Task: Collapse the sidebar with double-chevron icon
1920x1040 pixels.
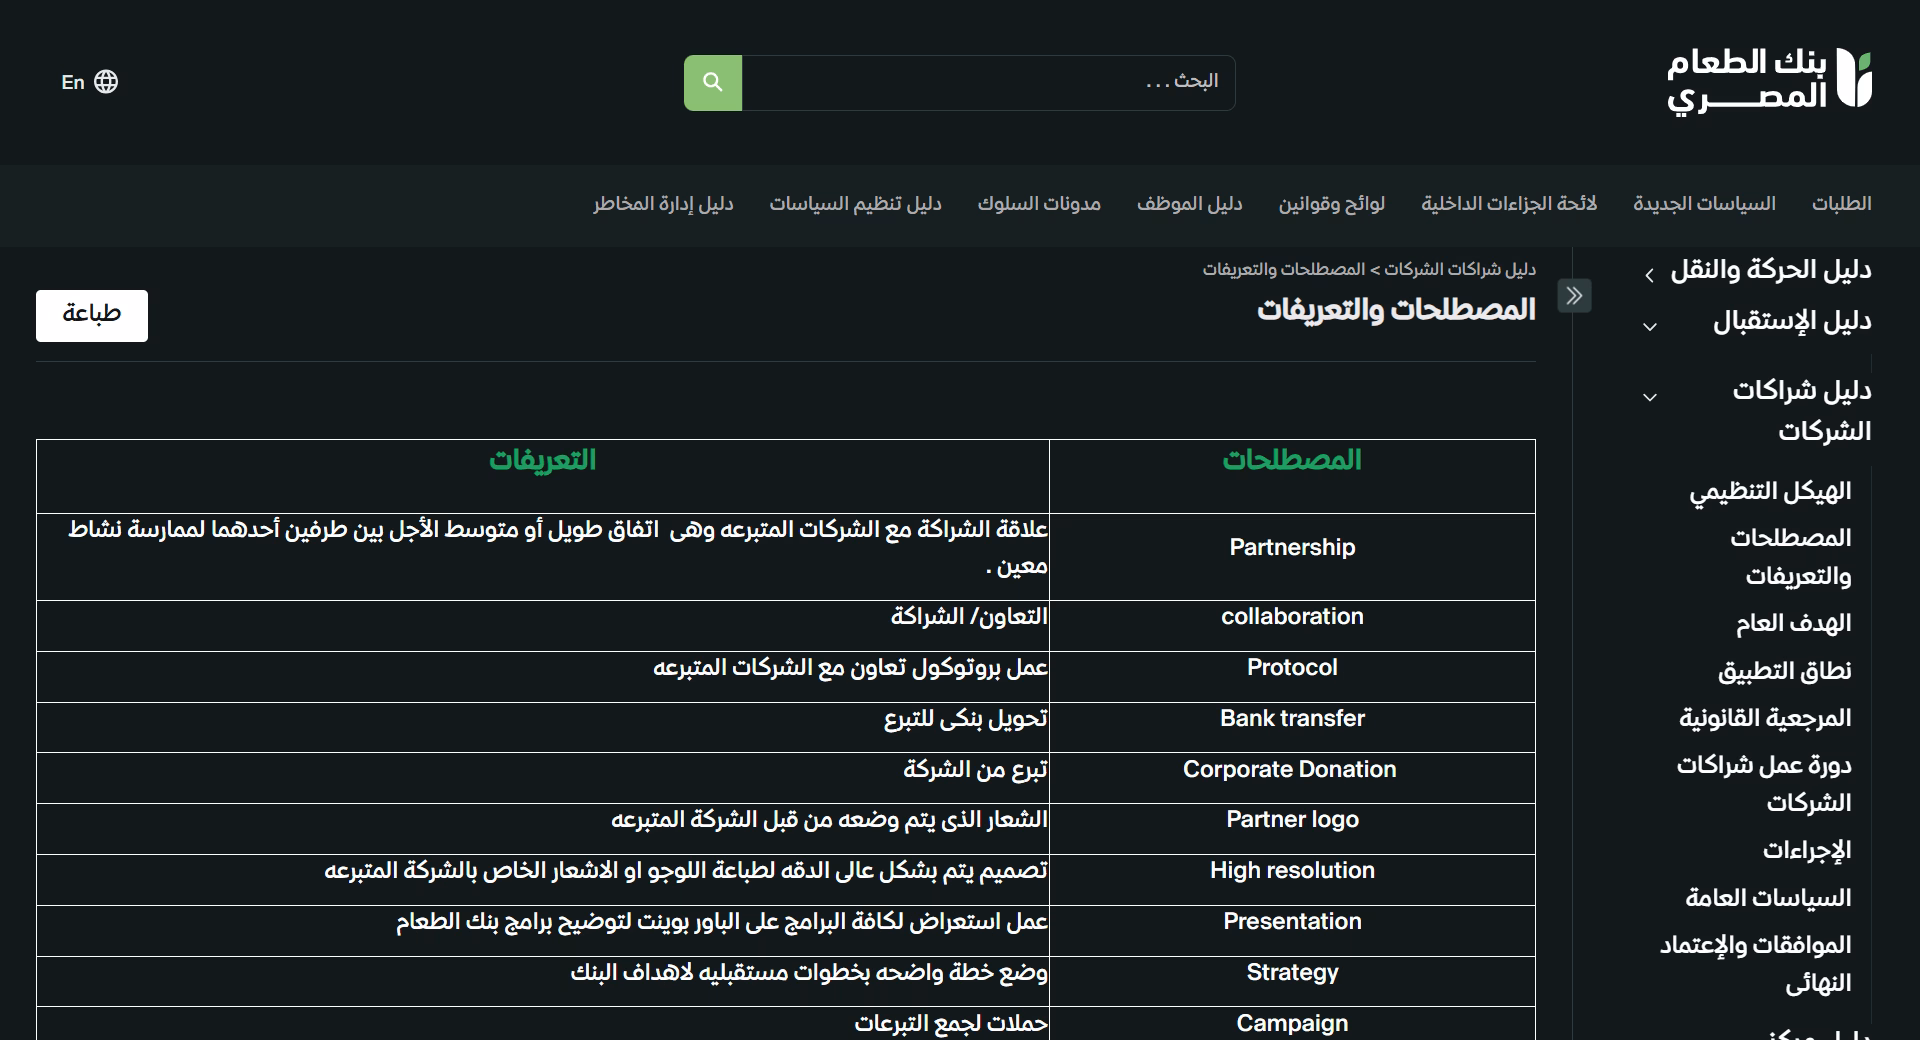Action: pos(1575,295)
